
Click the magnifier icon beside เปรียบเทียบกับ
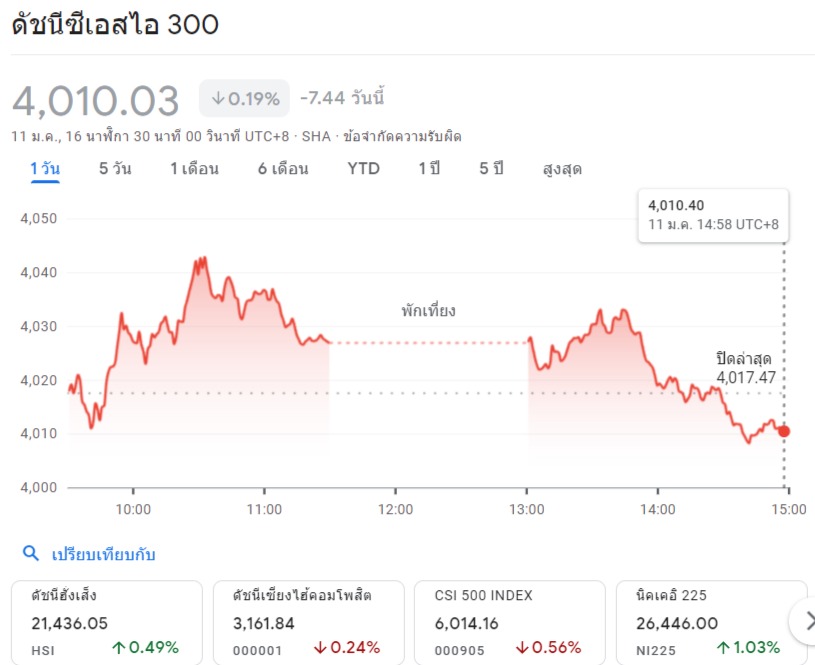click(31, 554)
